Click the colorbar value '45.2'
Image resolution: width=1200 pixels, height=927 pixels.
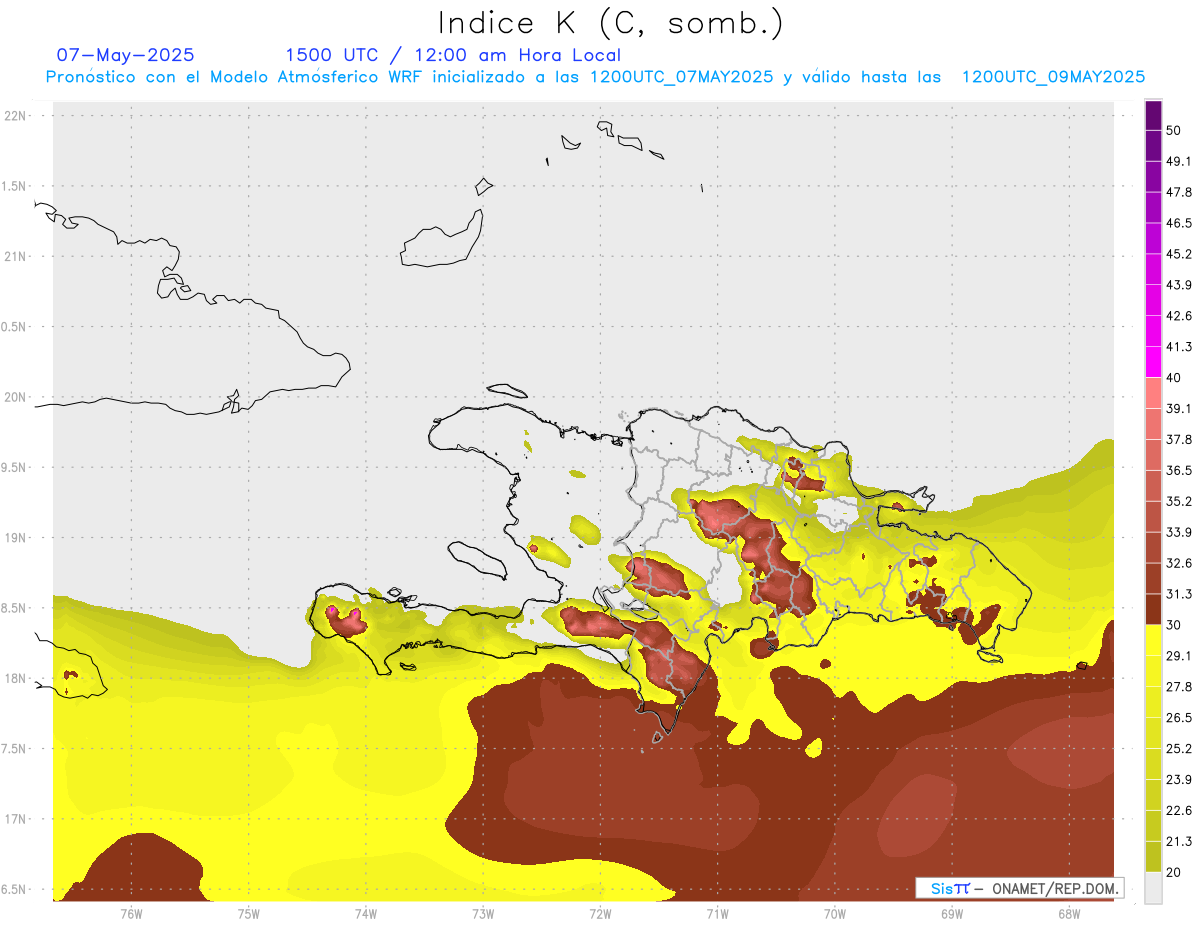coord(1179,254)
